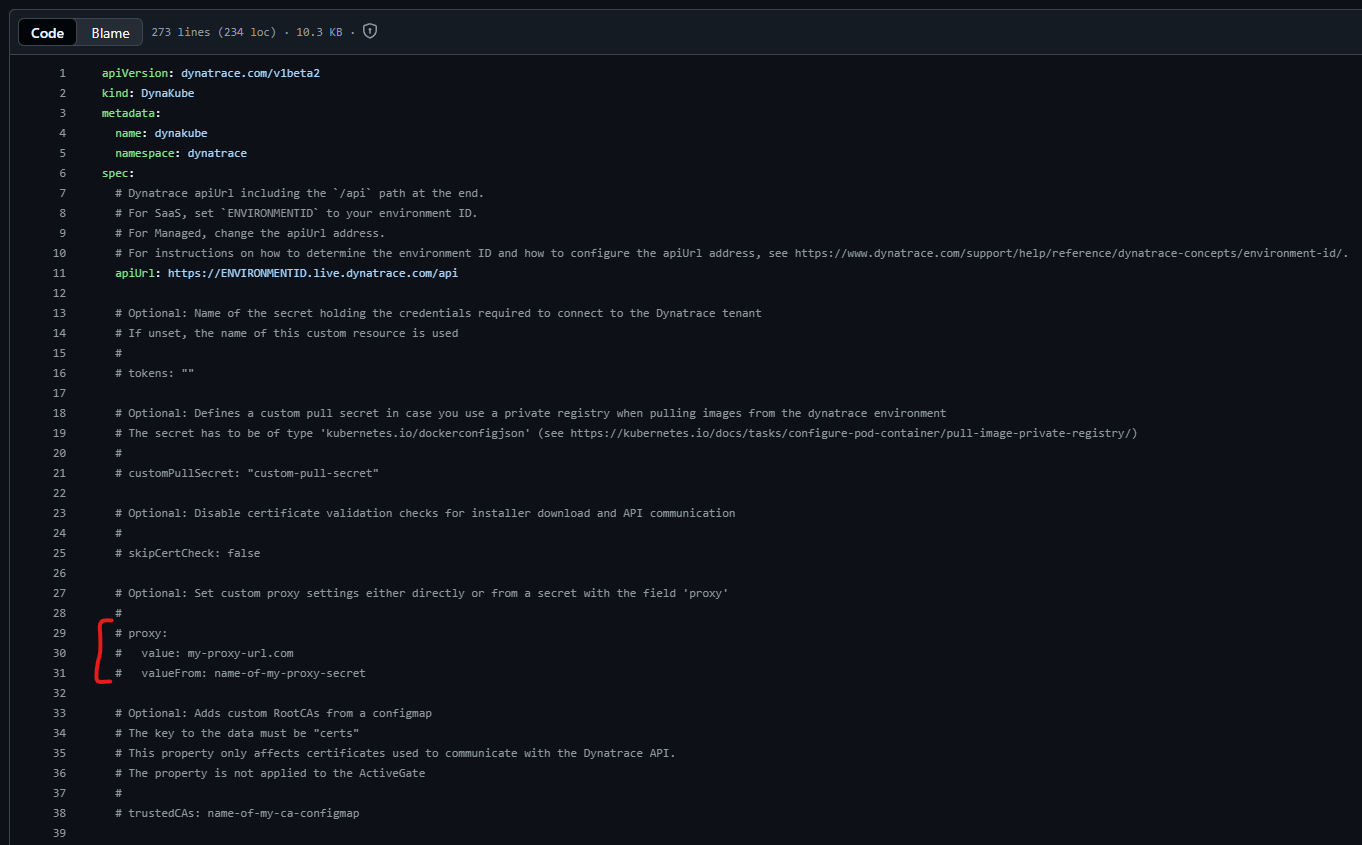The width and height of the screenshot is (1362, 845).
Task: Switch to the Code view tab
Action: pos(48,33)
